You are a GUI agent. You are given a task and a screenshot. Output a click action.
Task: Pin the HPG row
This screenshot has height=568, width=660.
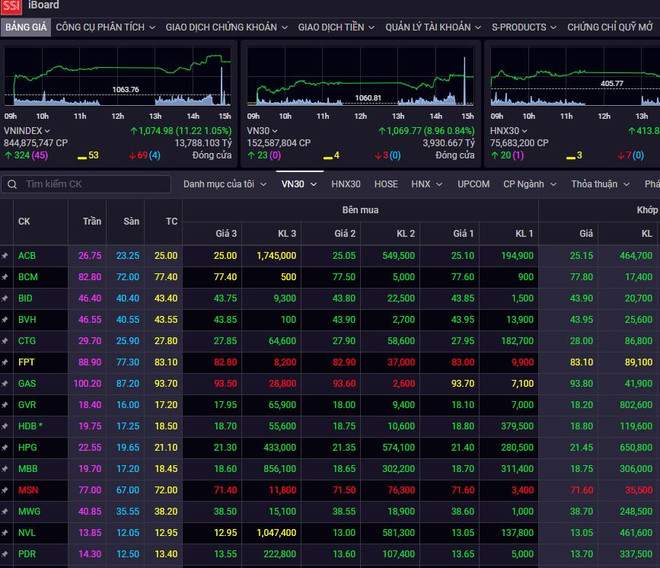click(5, 448)
